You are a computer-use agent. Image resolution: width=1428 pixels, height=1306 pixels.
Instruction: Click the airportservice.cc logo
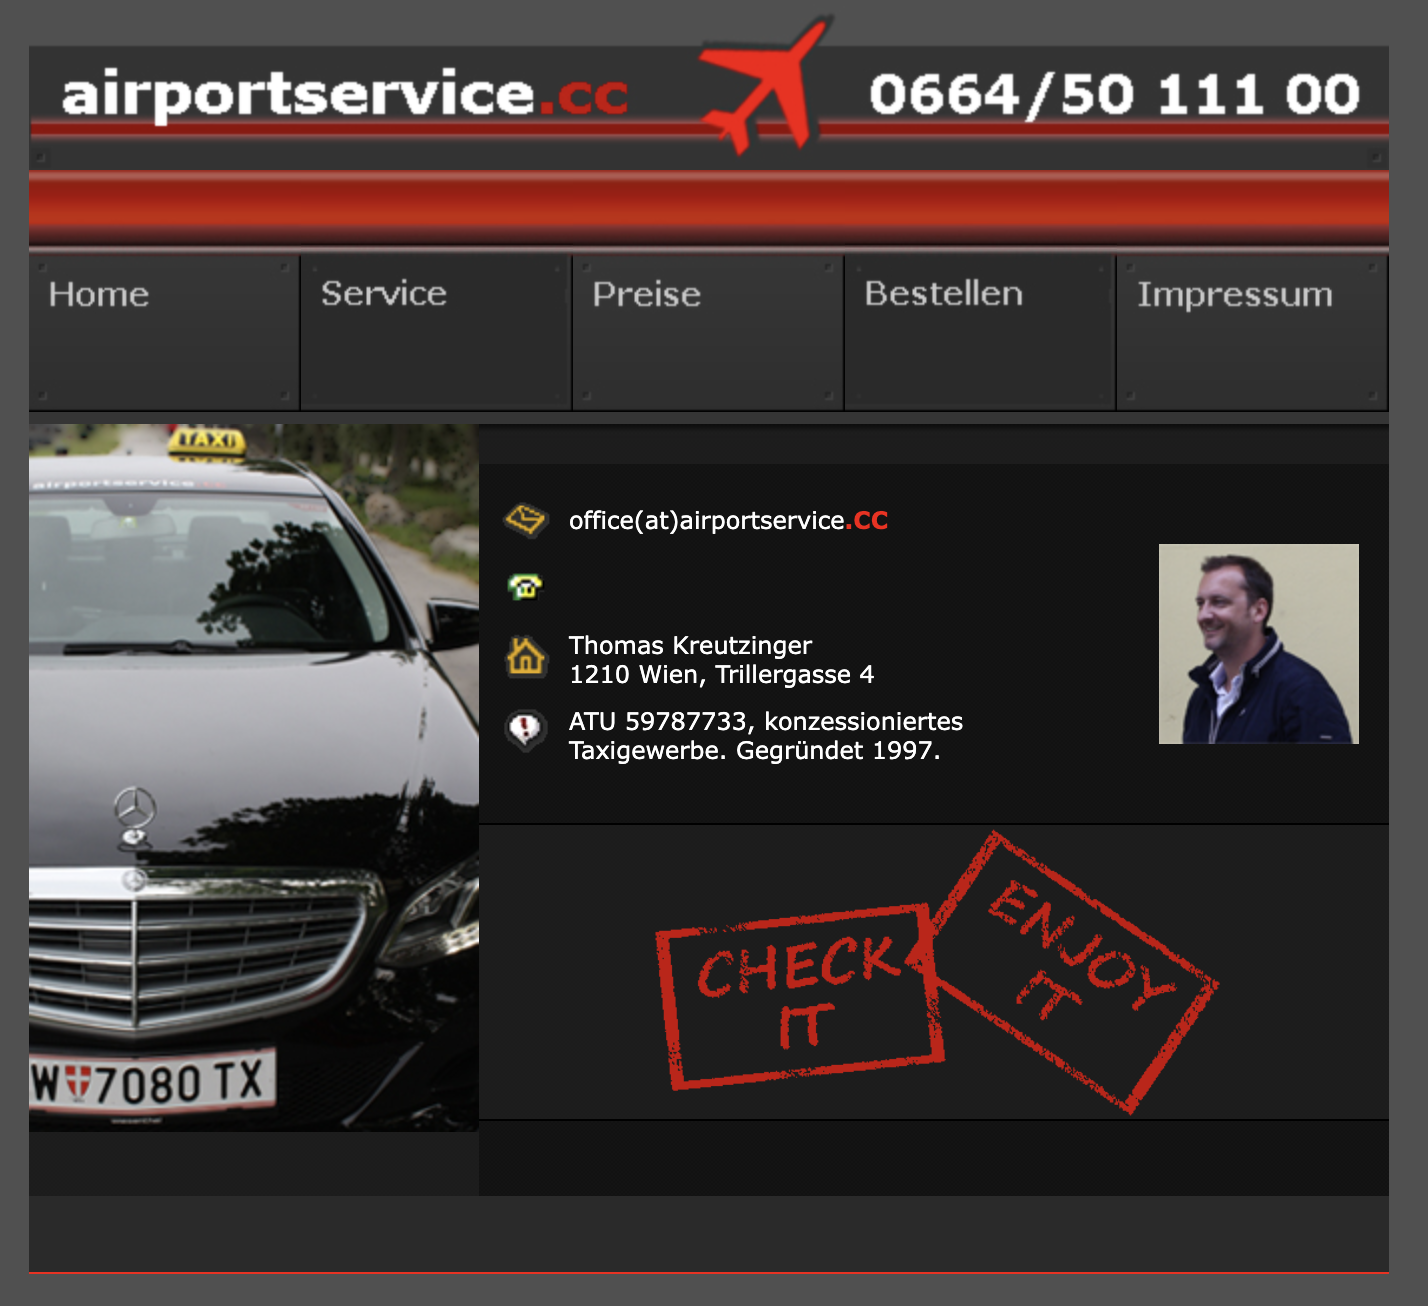pos(344,95)
